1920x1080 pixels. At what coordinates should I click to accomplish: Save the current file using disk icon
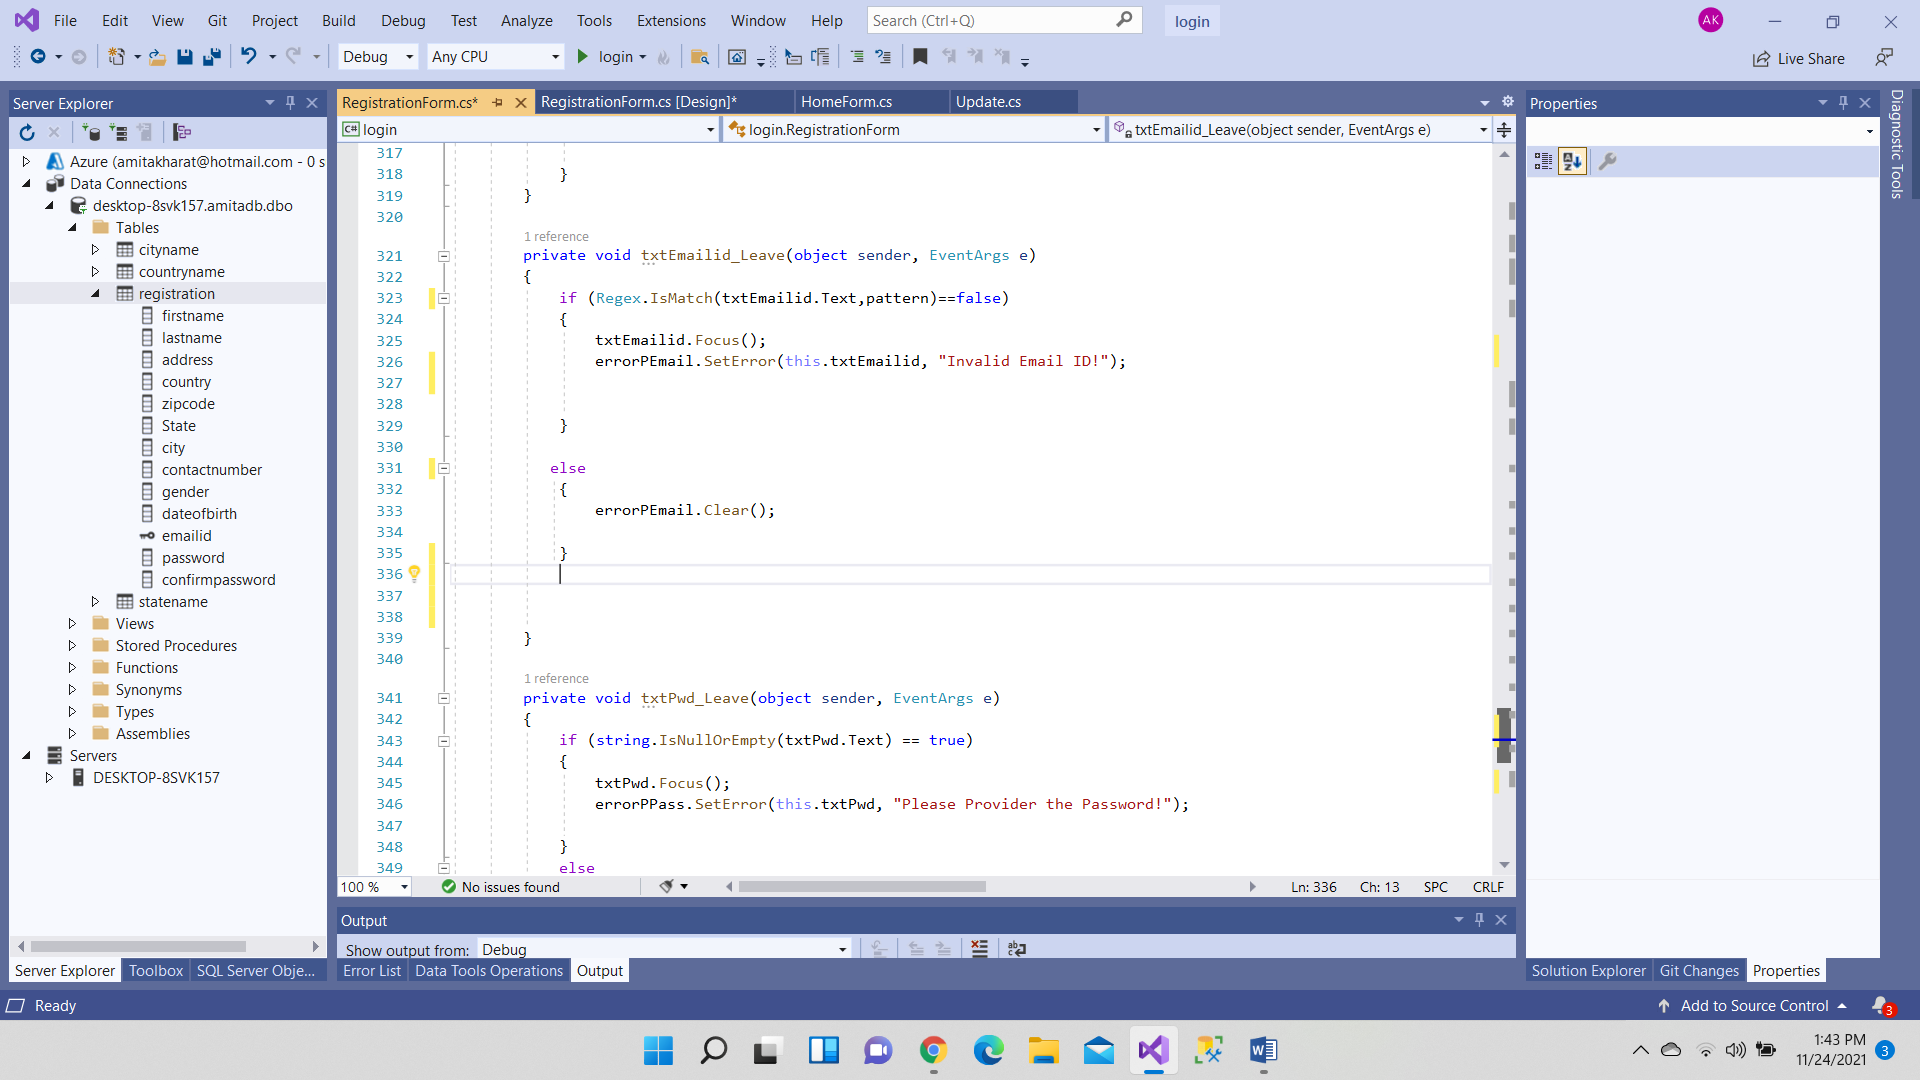185,57
